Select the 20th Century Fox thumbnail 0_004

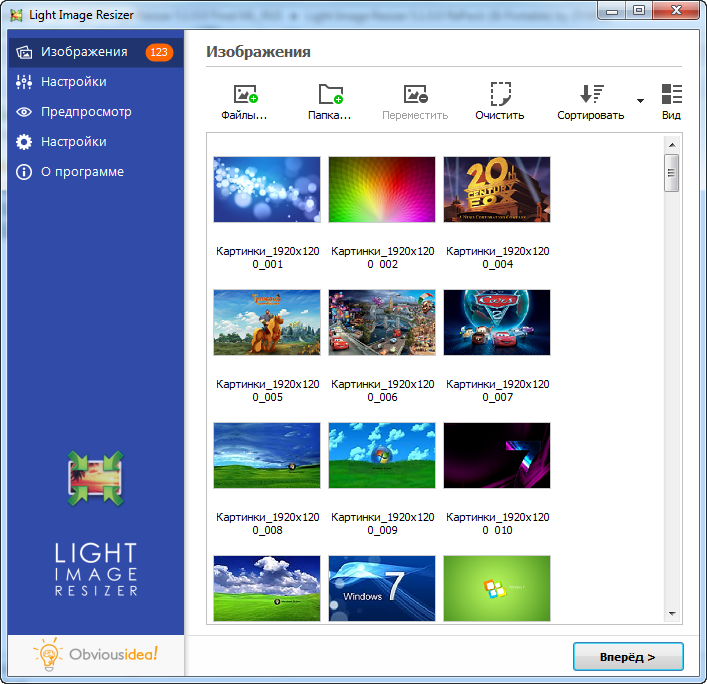[497, 189]
